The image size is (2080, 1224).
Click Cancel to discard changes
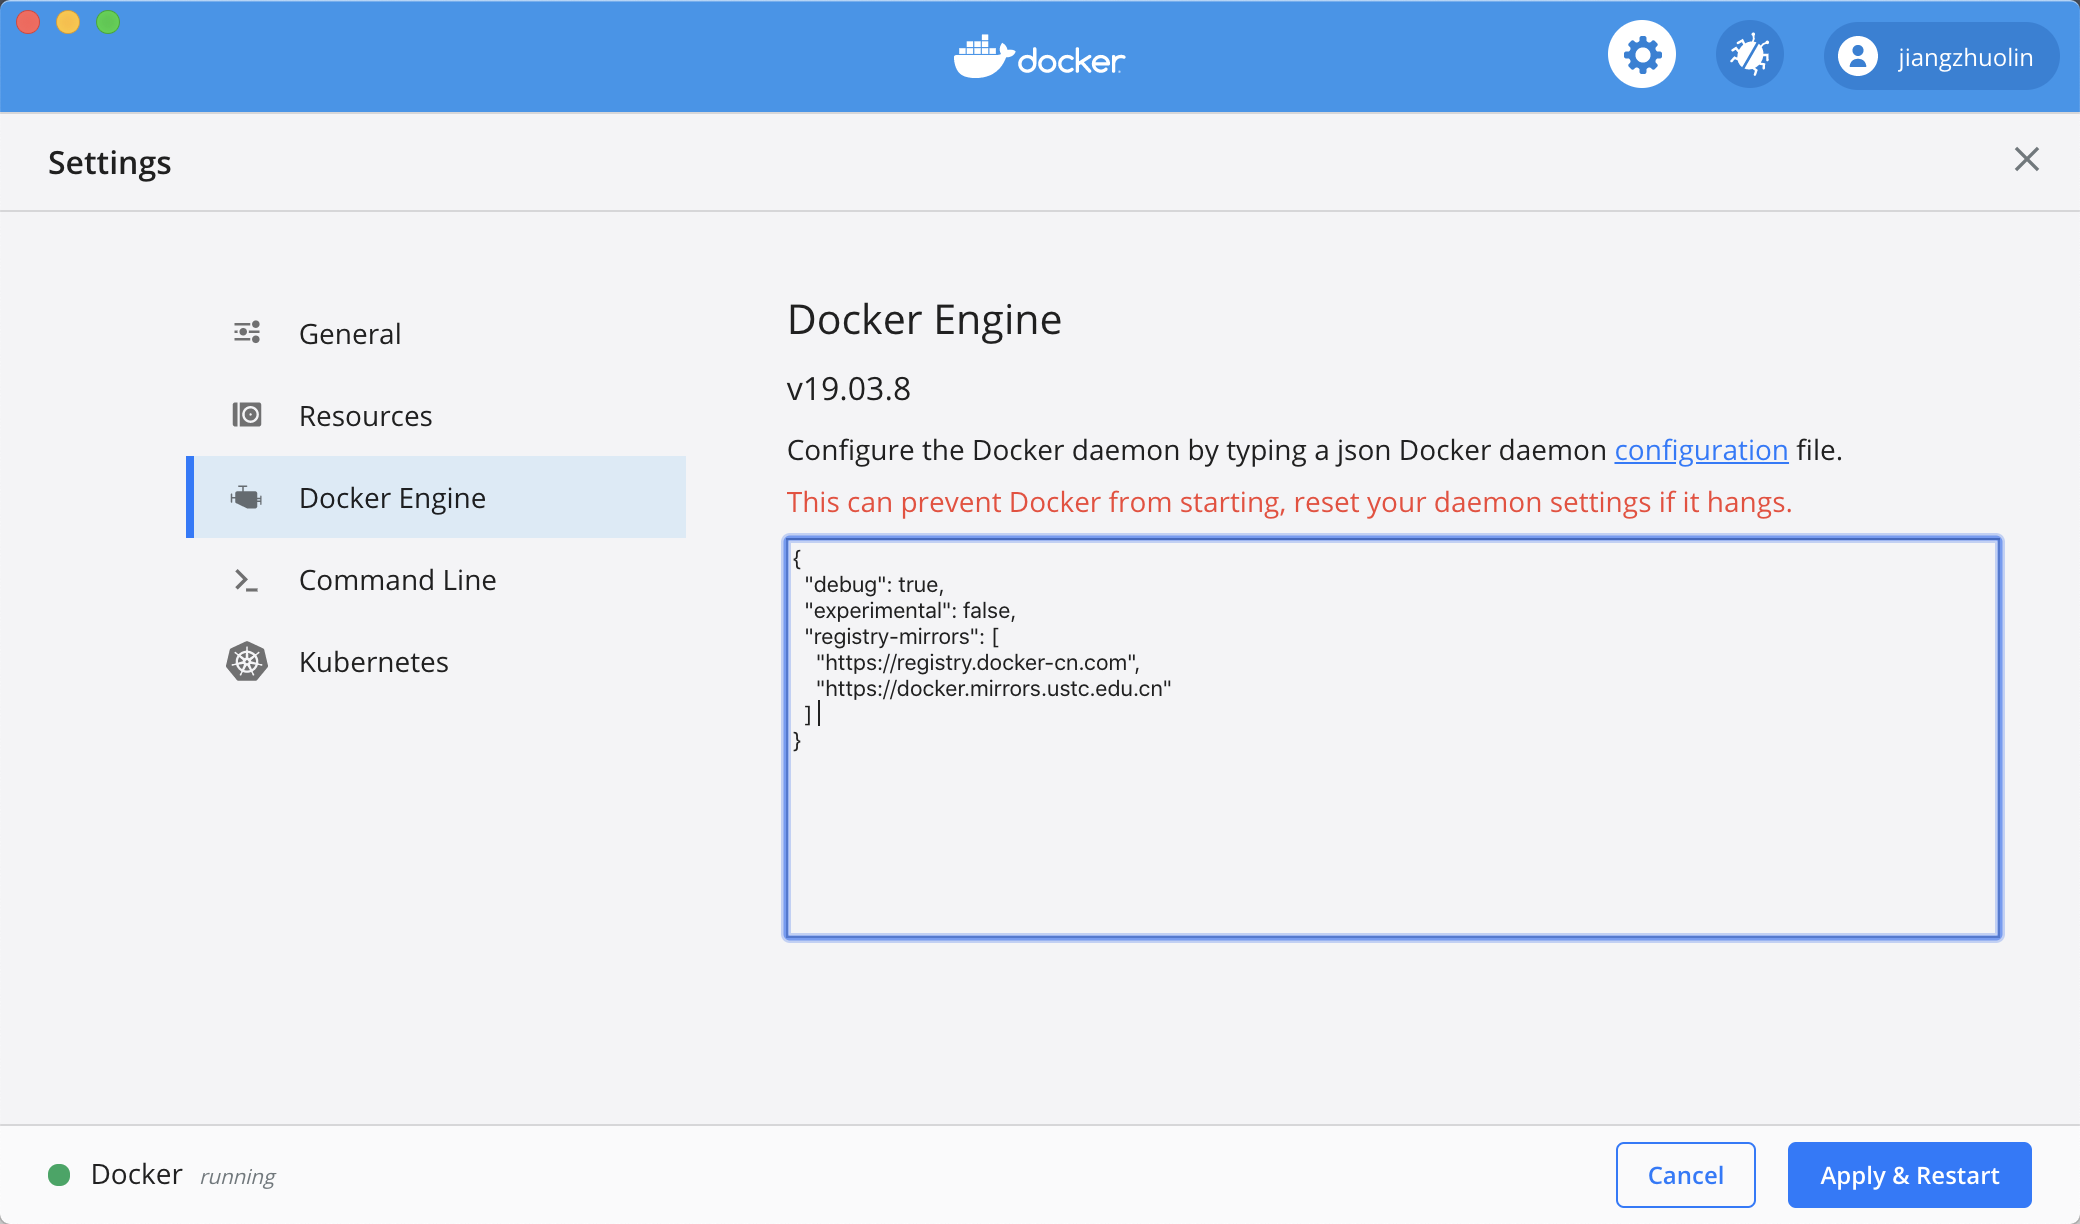click(x=1685, y=1175)
